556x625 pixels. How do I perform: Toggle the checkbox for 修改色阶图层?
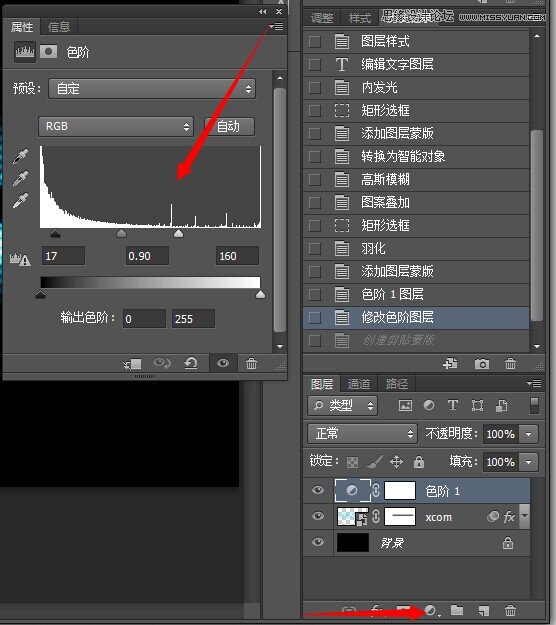tap(315, 318)
